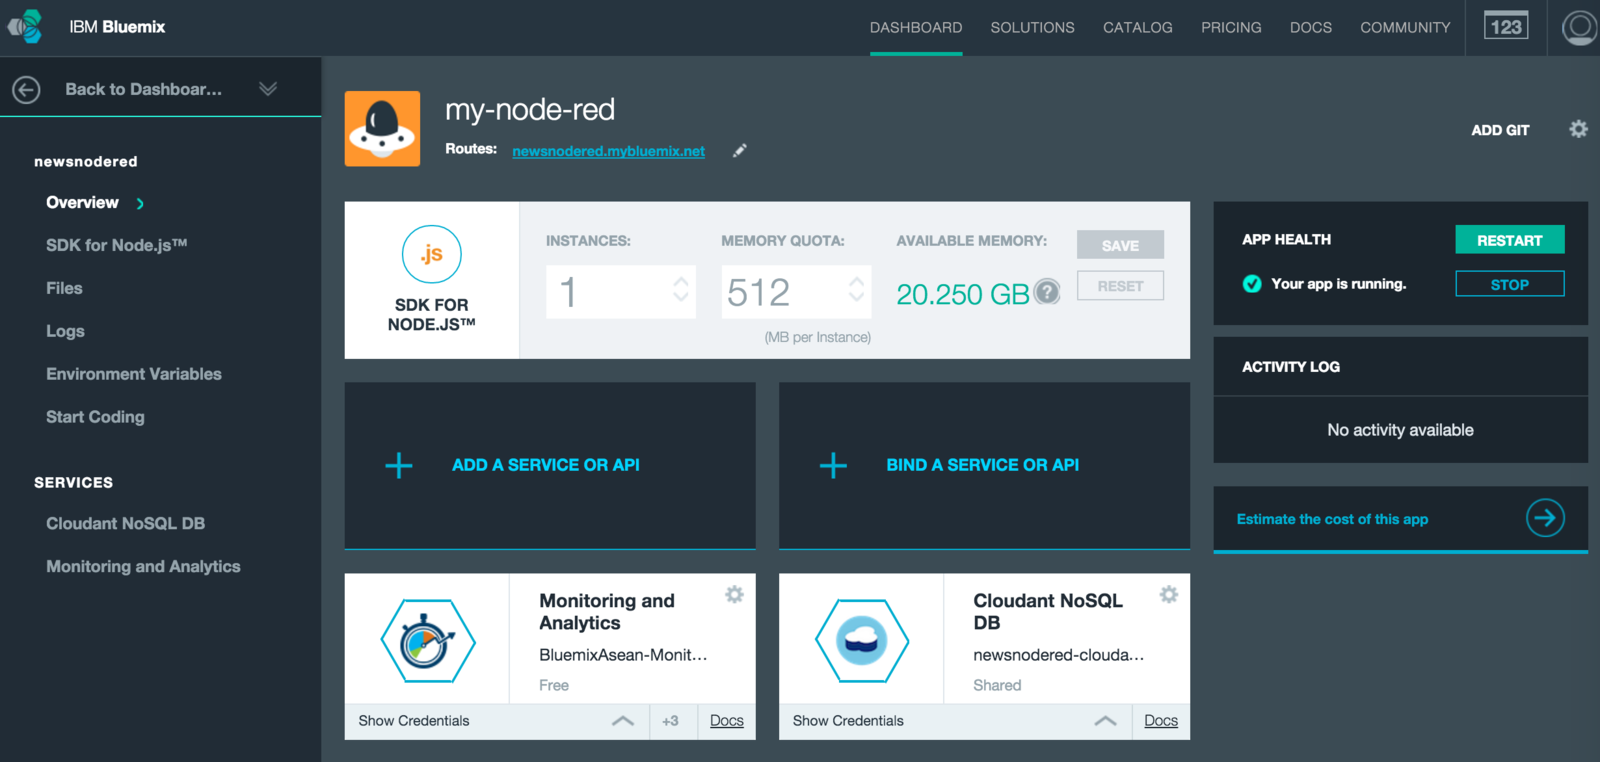The width and height of the screenshot is (1600, 762).
Task: Open the COMMUNITY menu item
Action: click(x=1405, y=28)
